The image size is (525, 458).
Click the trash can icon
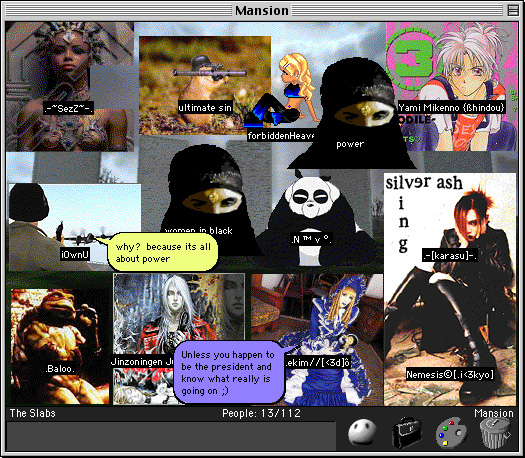click(x=495, y=433)
